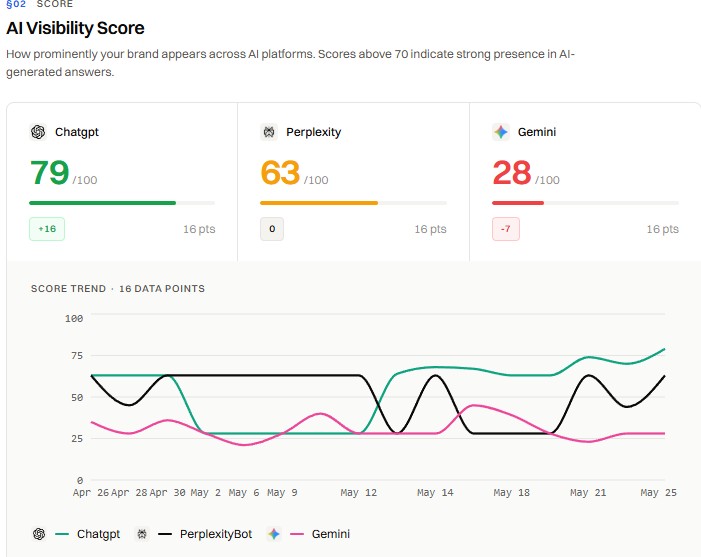Click the Gemini icon in chart legend
The image size is (701, 557).
[x=274, y=534]
